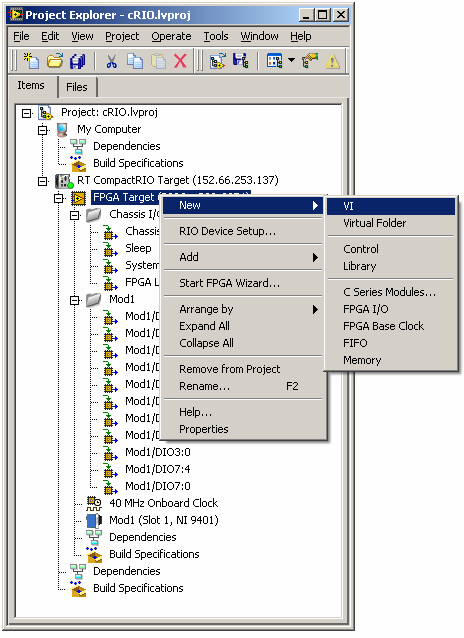Click the Cut scissors icon

click(x=111, y=61)
